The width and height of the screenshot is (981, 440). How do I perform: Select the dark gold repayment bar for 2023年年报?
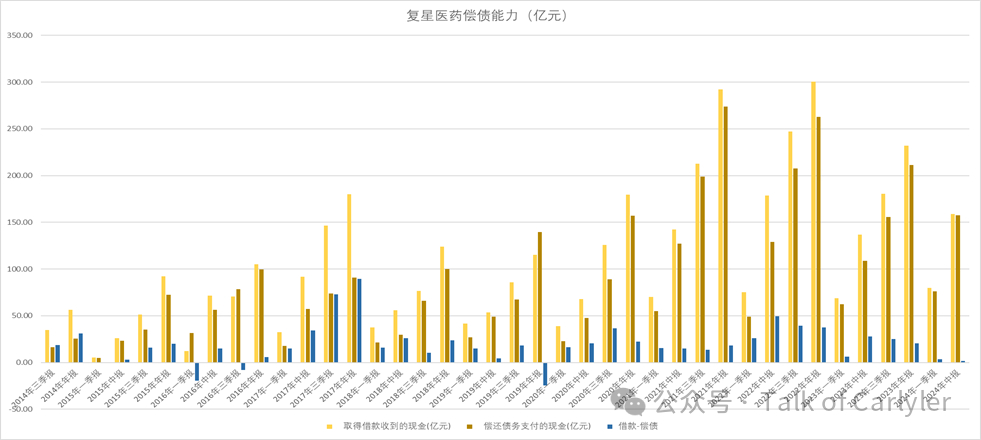(912, 263)
